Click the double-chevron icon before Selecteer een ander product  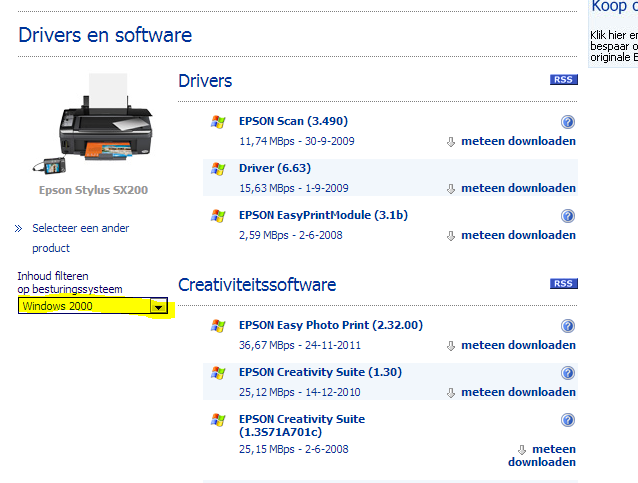(18, 228)
